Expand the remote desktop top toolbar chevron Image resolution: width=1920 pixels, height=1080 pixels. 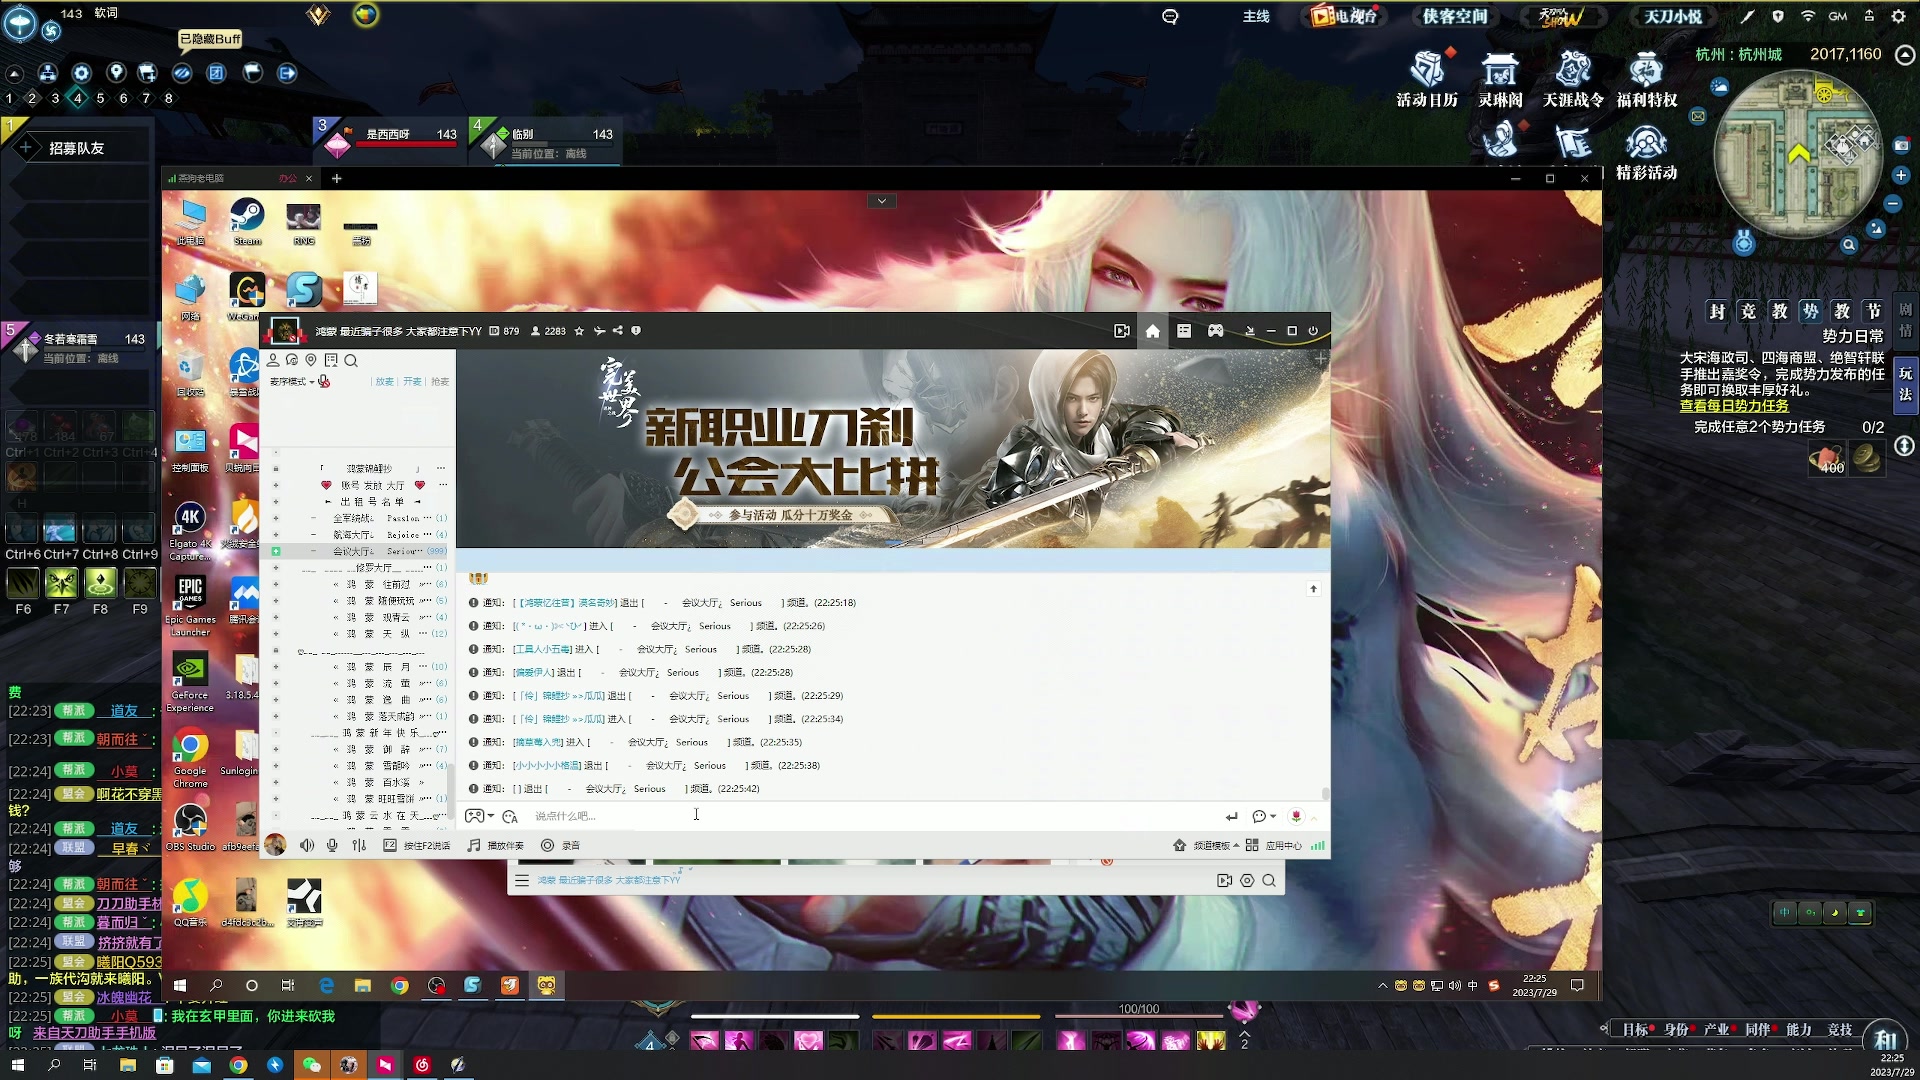coord(881,201)
